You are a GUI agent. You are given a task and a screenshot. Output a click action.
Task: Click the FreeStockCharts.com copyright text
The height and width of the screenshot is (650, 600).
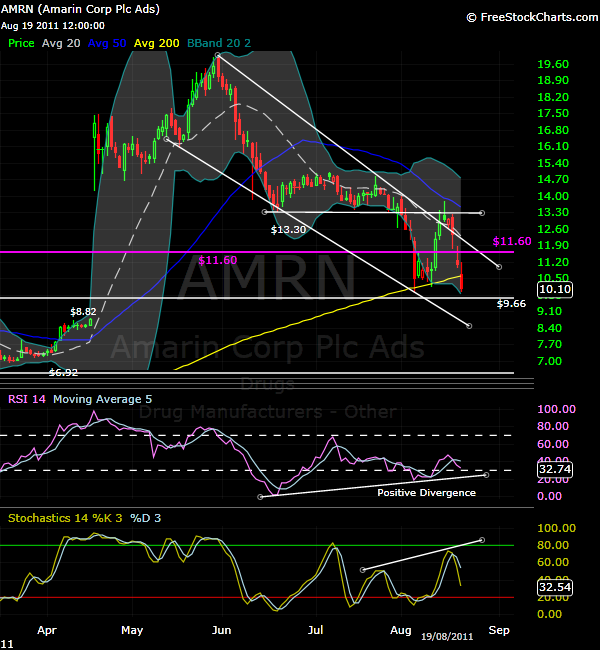532,17
